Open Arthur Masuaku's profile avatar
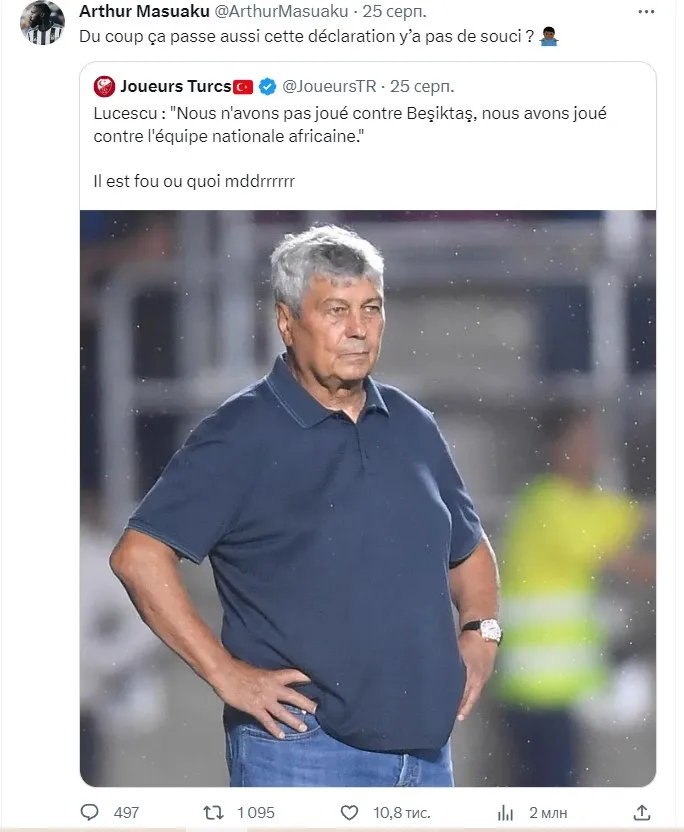This screenshot has height=832, width=684. tap(42, 22)
